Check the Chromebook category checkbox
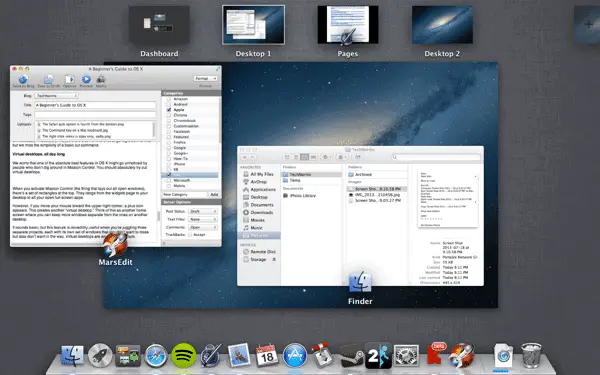The width and height of the screenshot is (600, 375). point(169,121)
